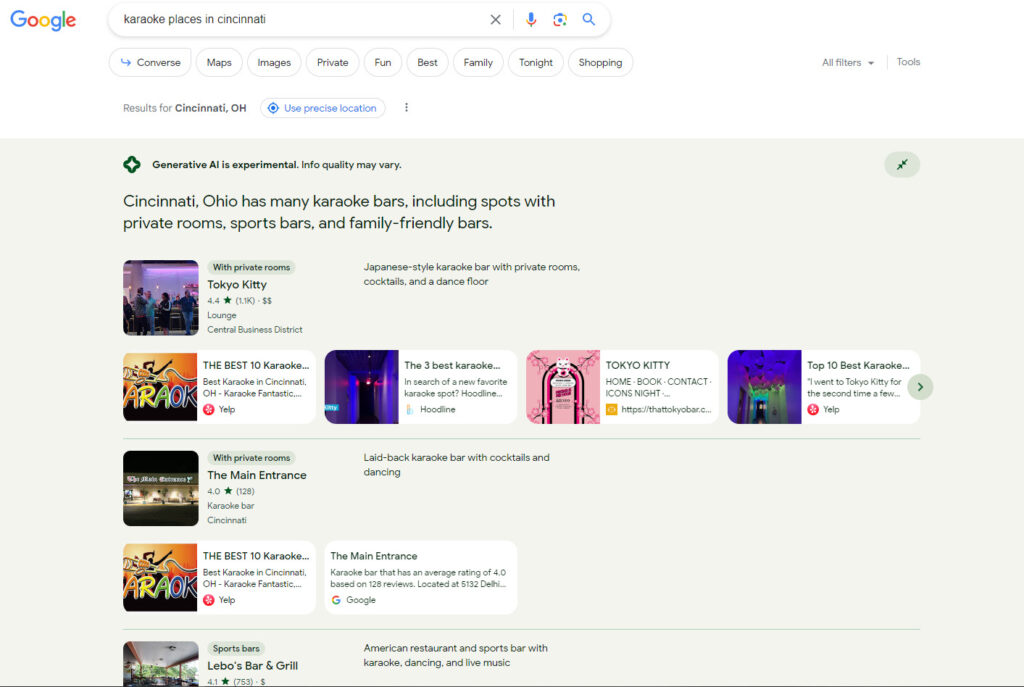Click the Tokyo Kitty photo thumbnail
1024x687 pixels.
click(160, 297)
